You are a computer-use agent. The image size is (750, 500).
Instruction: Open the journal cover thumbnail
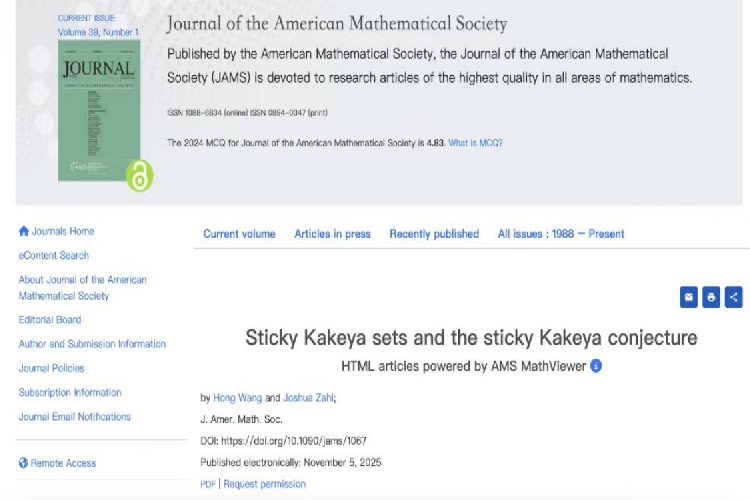[99, 110]
